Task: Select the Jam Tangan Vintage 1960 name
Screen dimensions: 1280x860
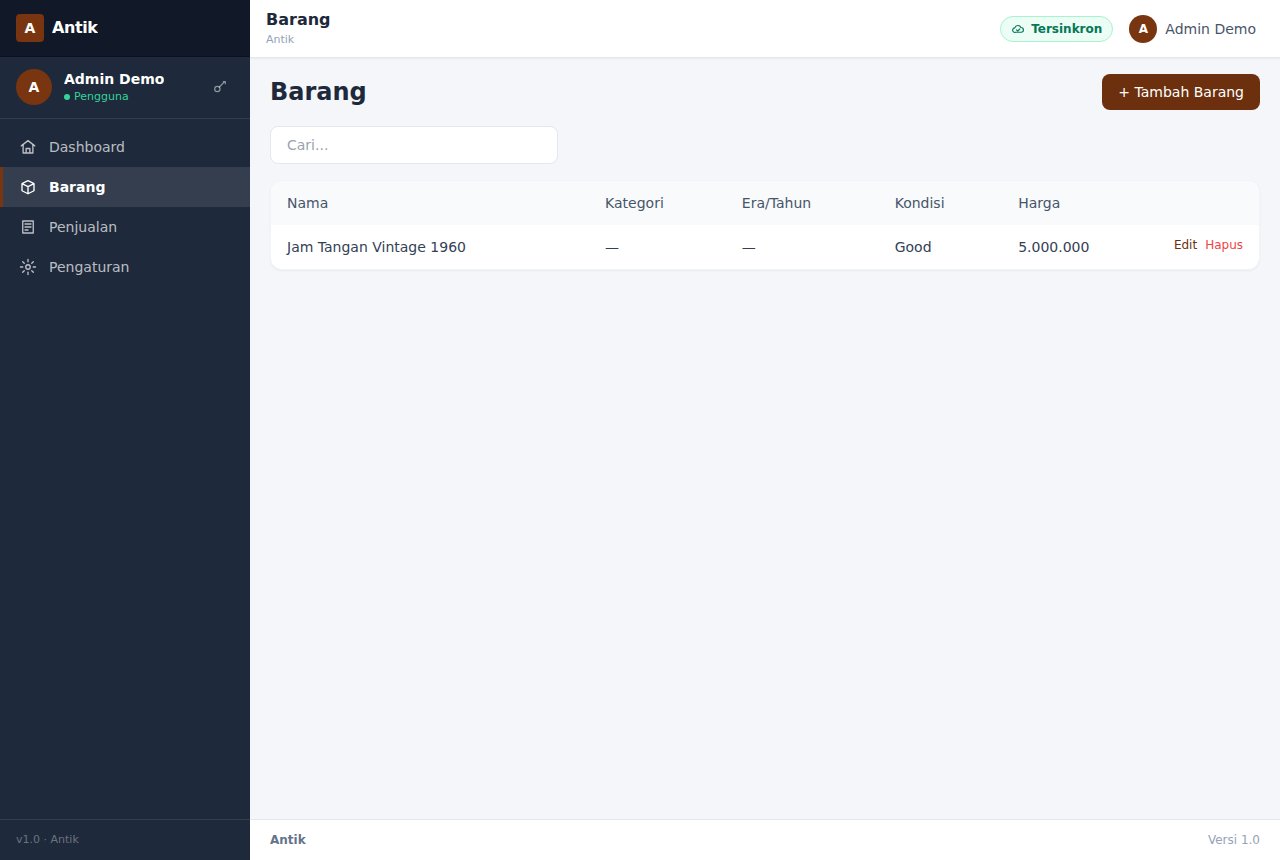Action: [x=376, y=247]
